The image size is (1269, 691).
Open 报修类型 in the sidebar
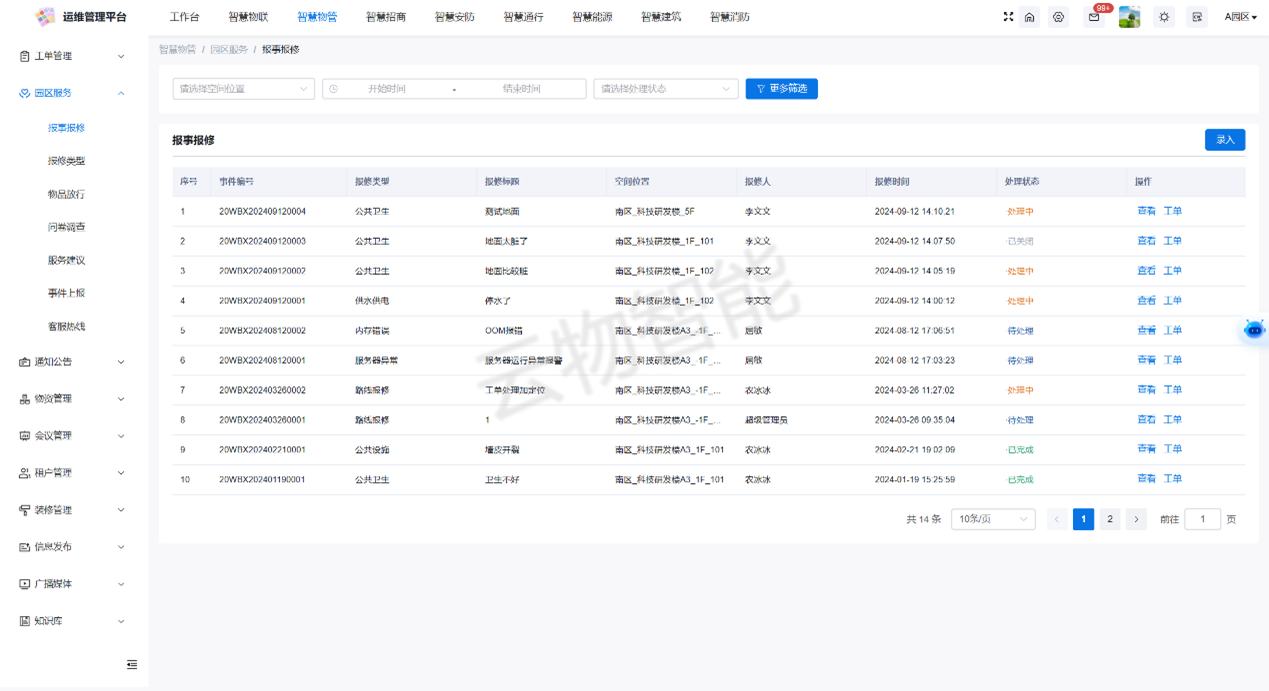tap(67, 161)
